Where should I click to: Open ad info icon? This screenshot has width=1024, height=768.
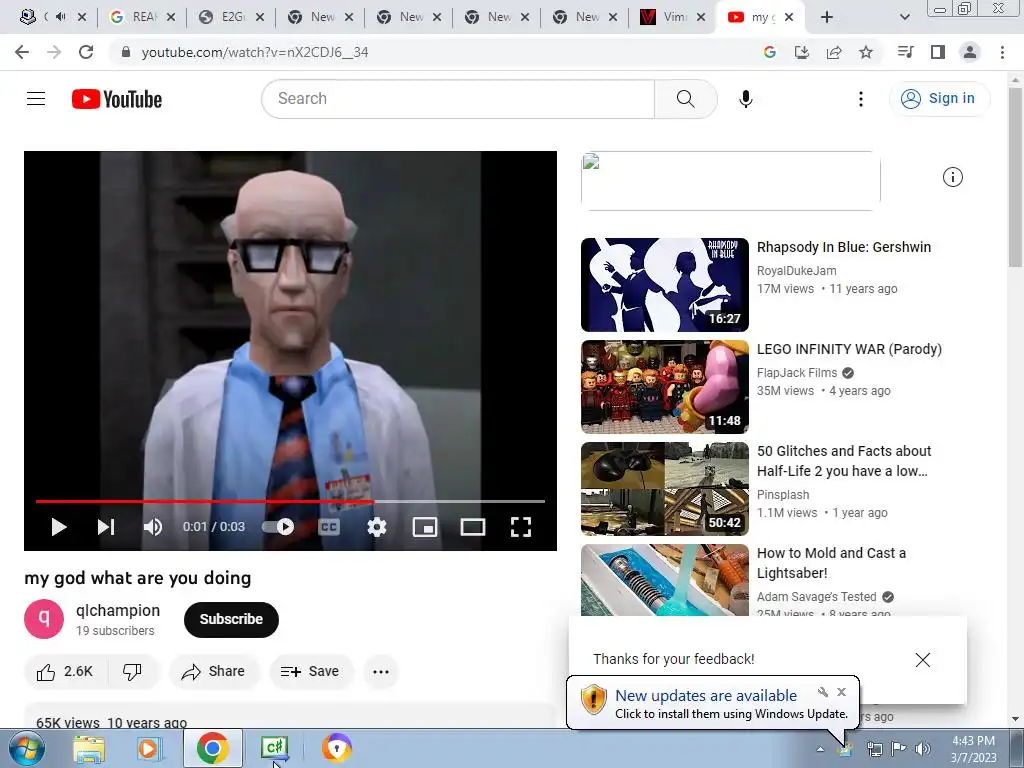(953, 177)
